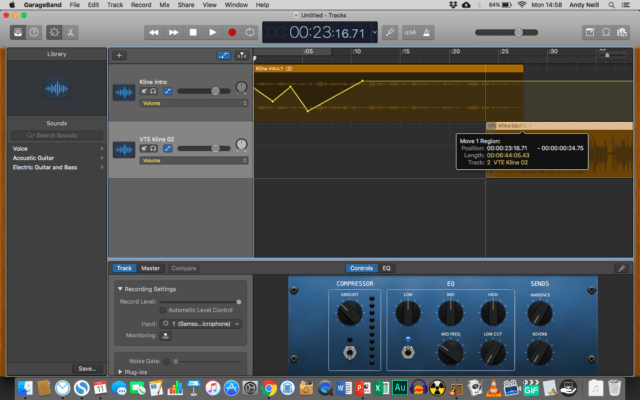Open the LCD display mode dropdown arrow
Screen dimensions: 640x400
[374, 32]
